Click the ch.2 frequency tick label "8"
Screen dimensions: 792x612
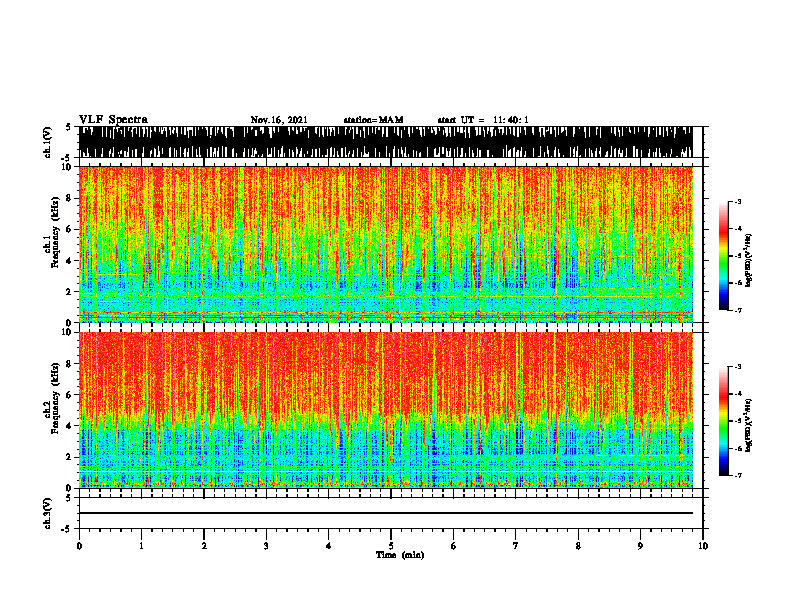coord(69,364)
